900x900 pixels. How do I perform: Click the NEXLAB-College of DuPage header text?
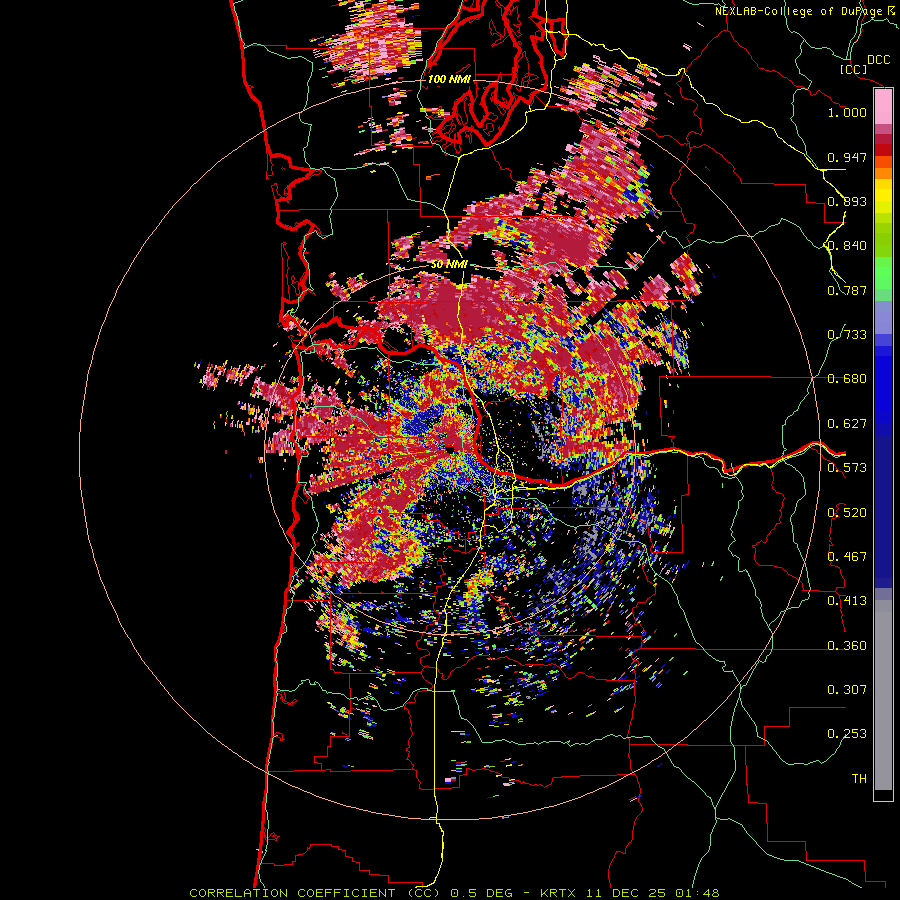pyautogui.click(x=804, y=11)
